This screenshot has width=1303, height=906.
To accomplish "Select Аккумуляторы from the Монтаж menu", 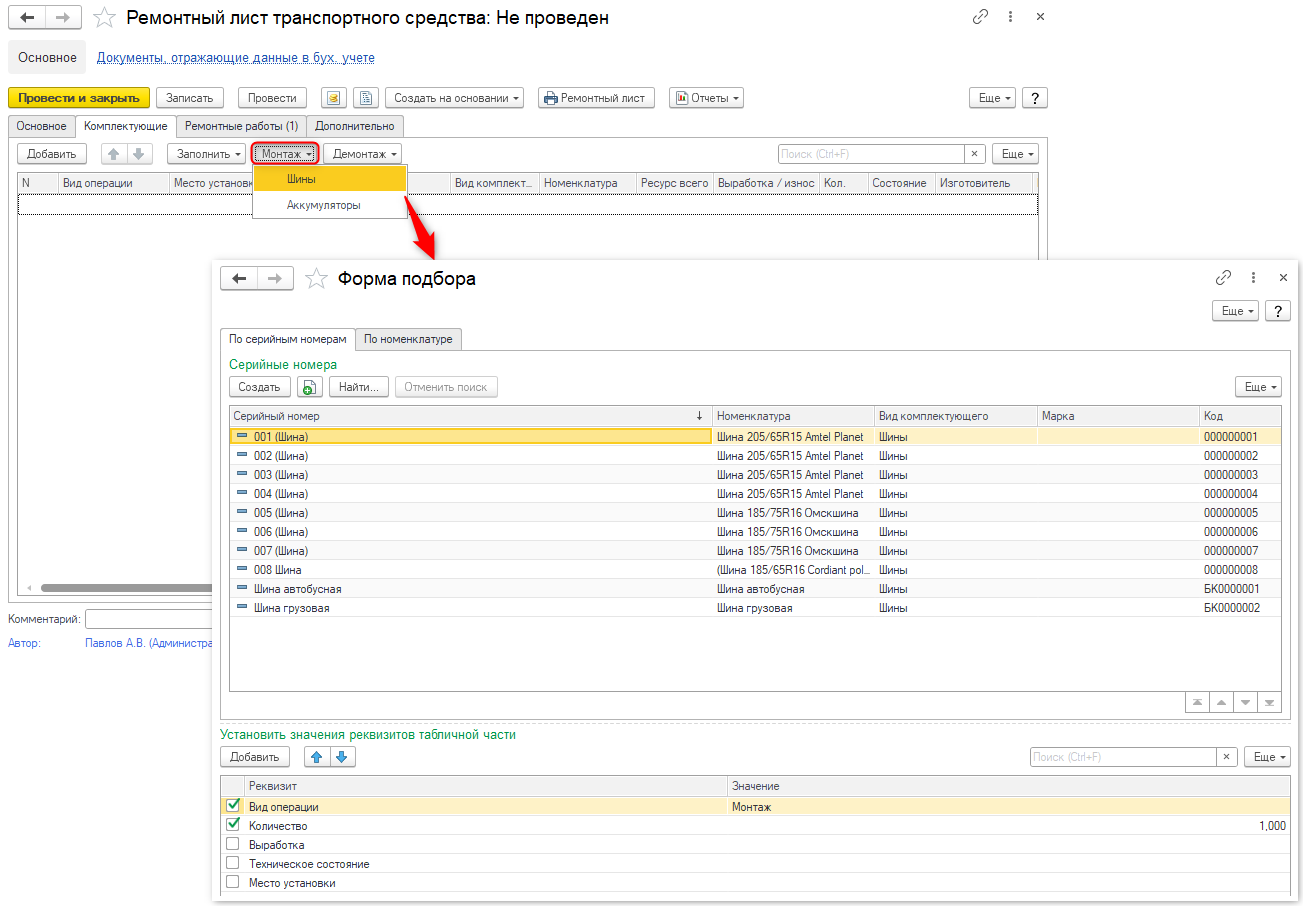I will (323, 205).
